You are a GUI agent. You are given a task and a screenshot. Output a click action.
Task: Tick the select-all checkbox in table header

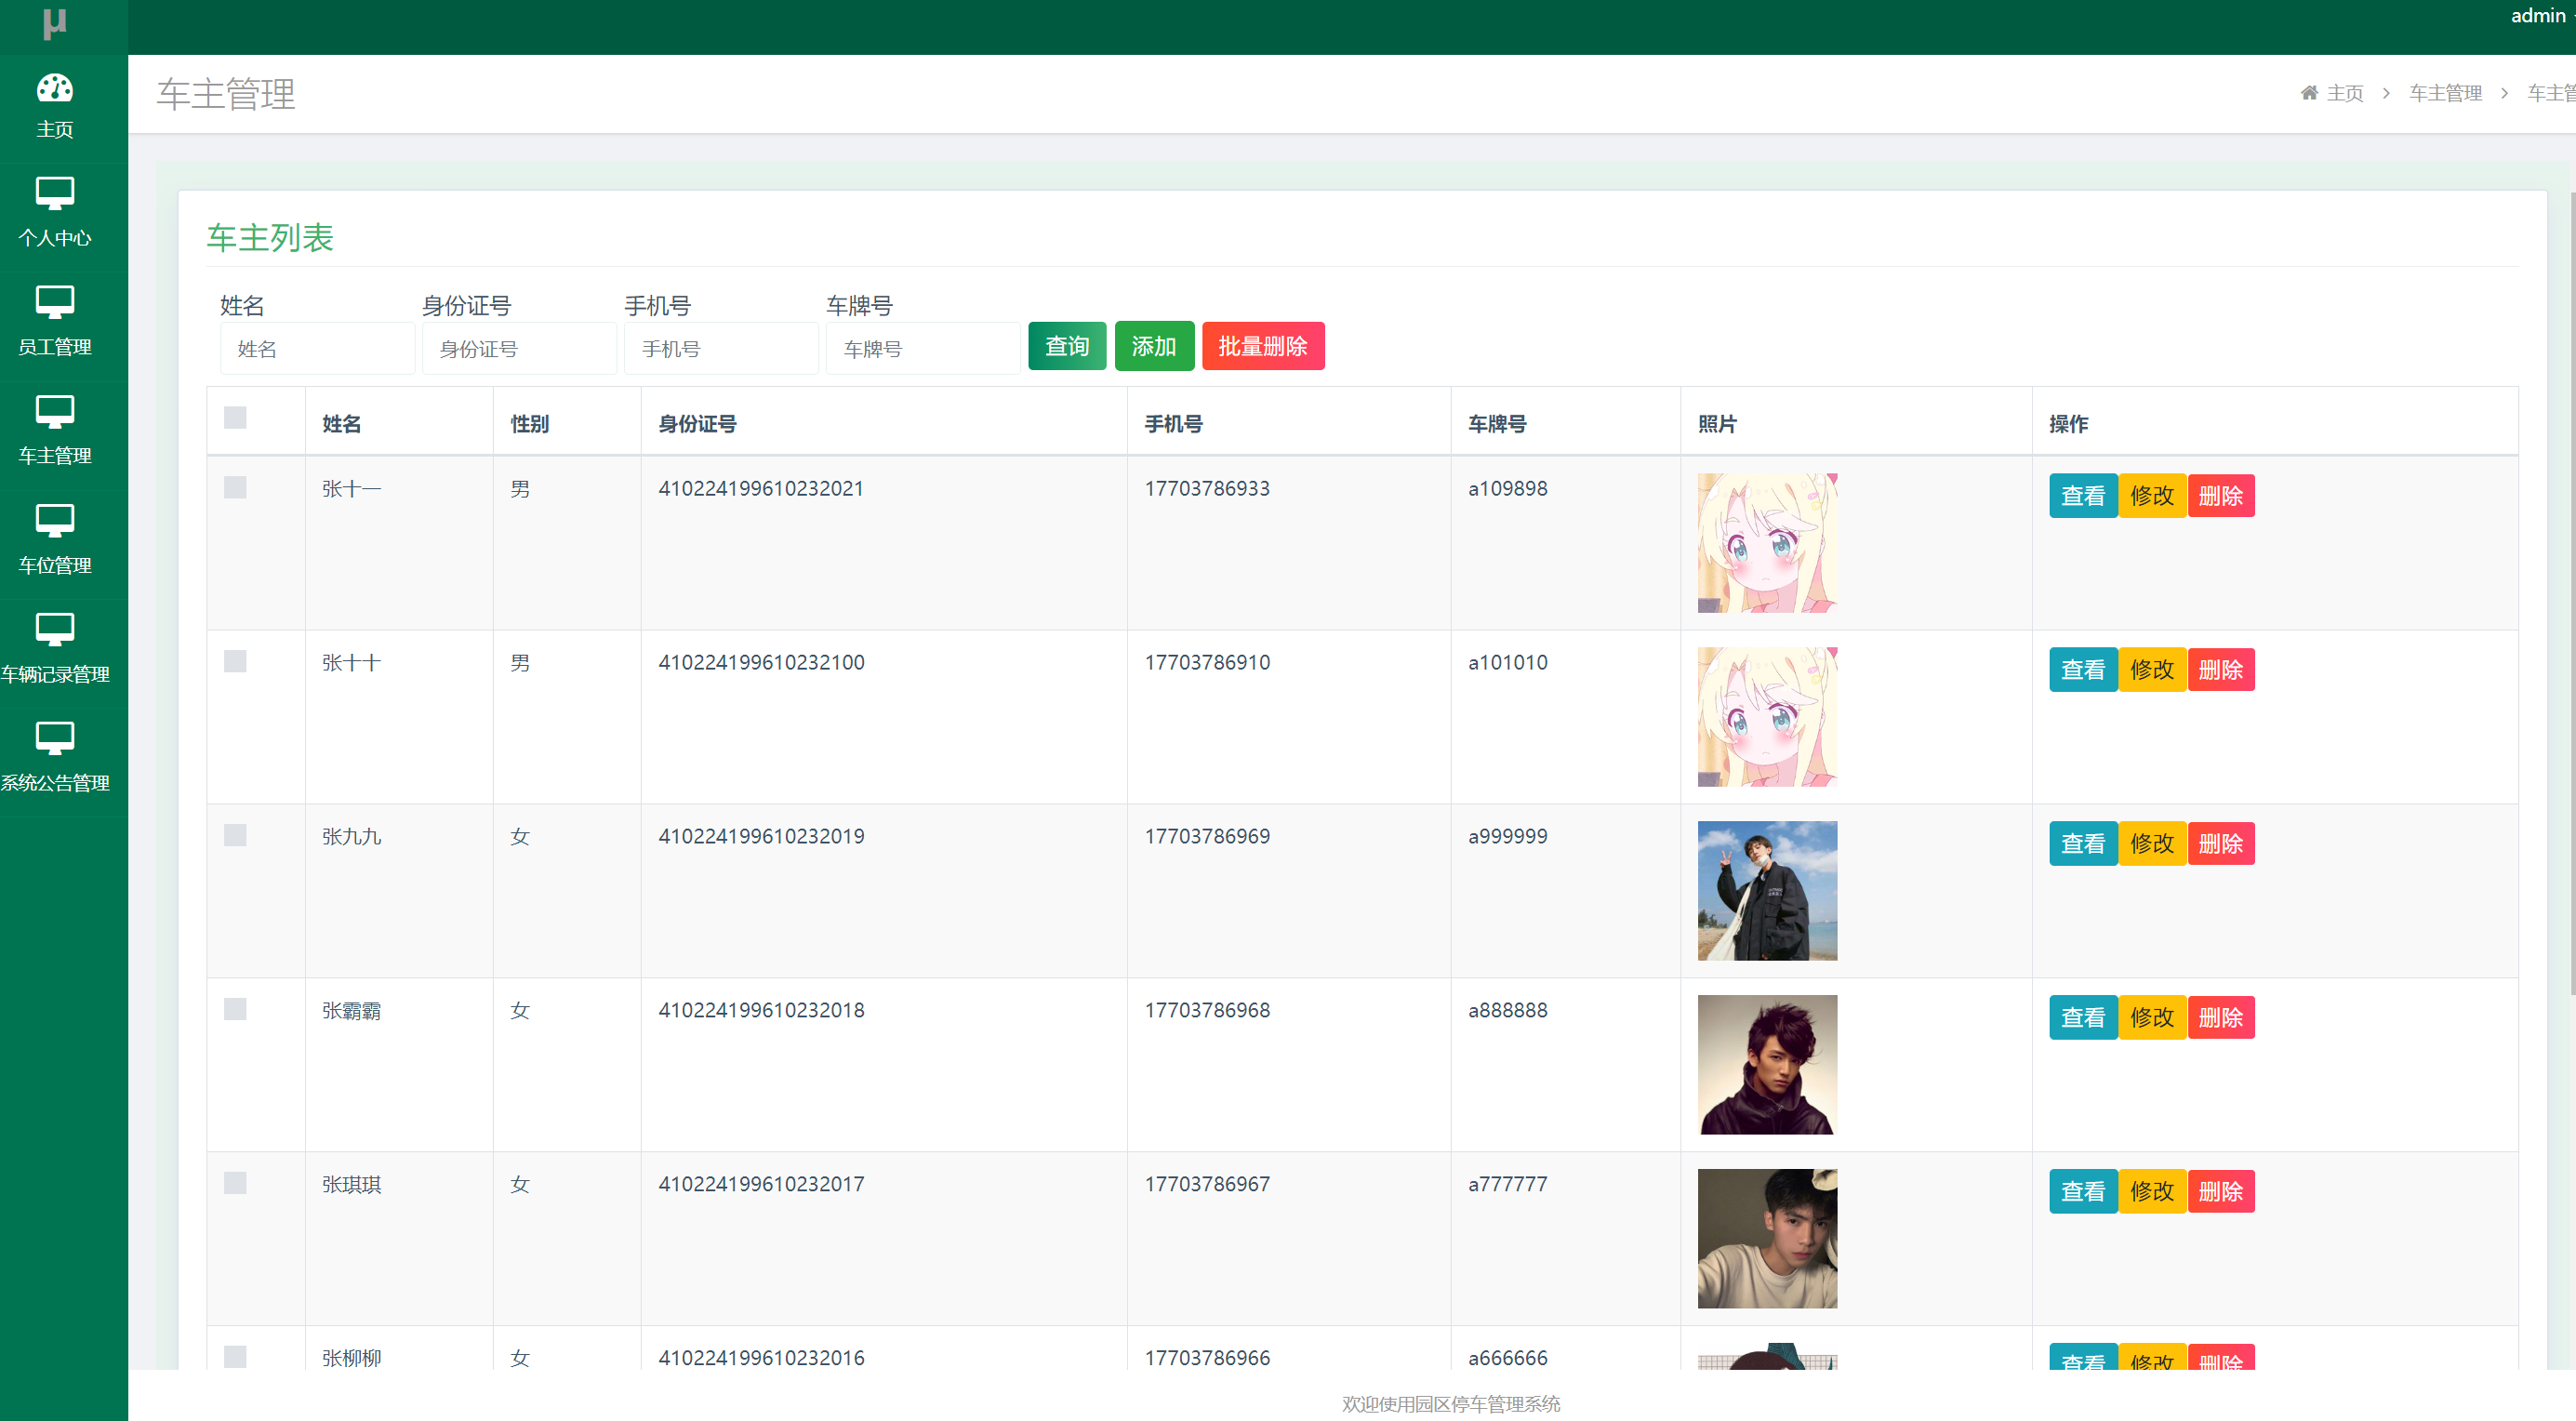point(235,418)
